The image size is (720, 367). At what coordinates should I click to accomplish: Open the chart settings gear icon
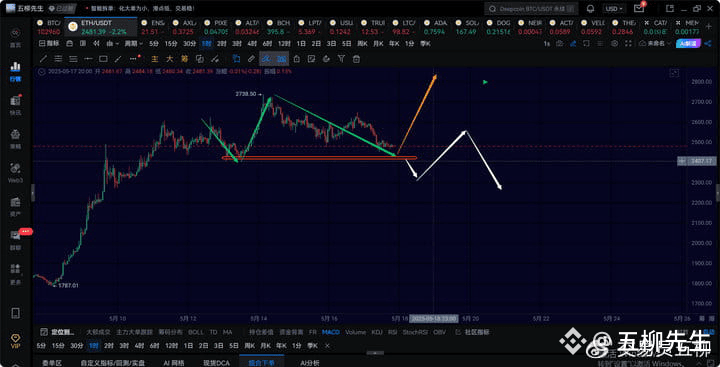[x=615, y=43]
